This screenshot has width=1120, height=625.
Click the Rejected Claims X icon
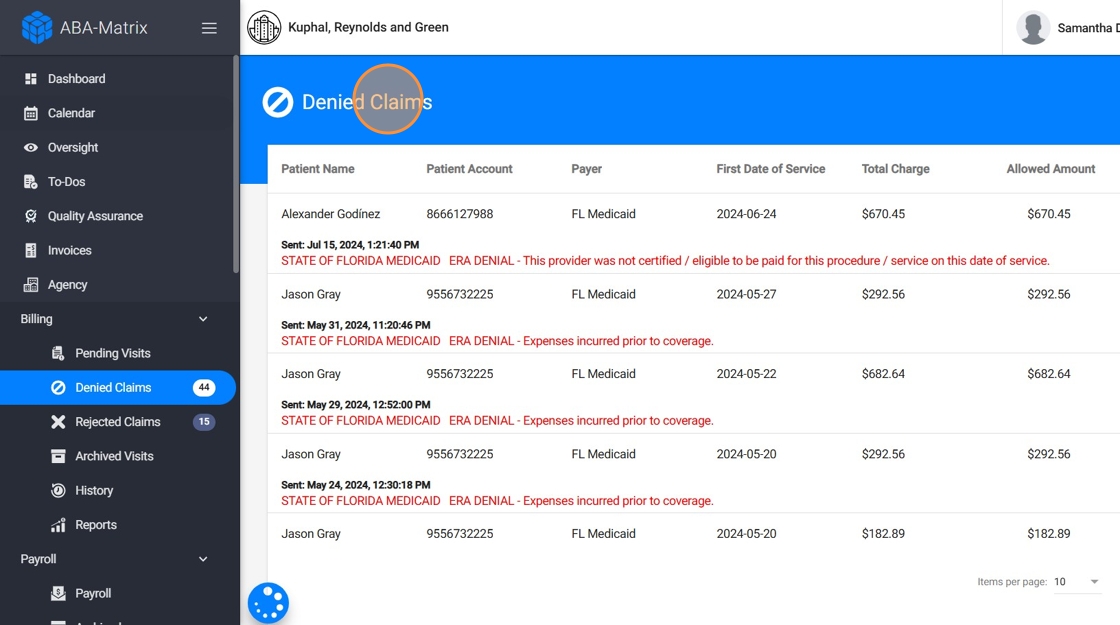(58, 421)
